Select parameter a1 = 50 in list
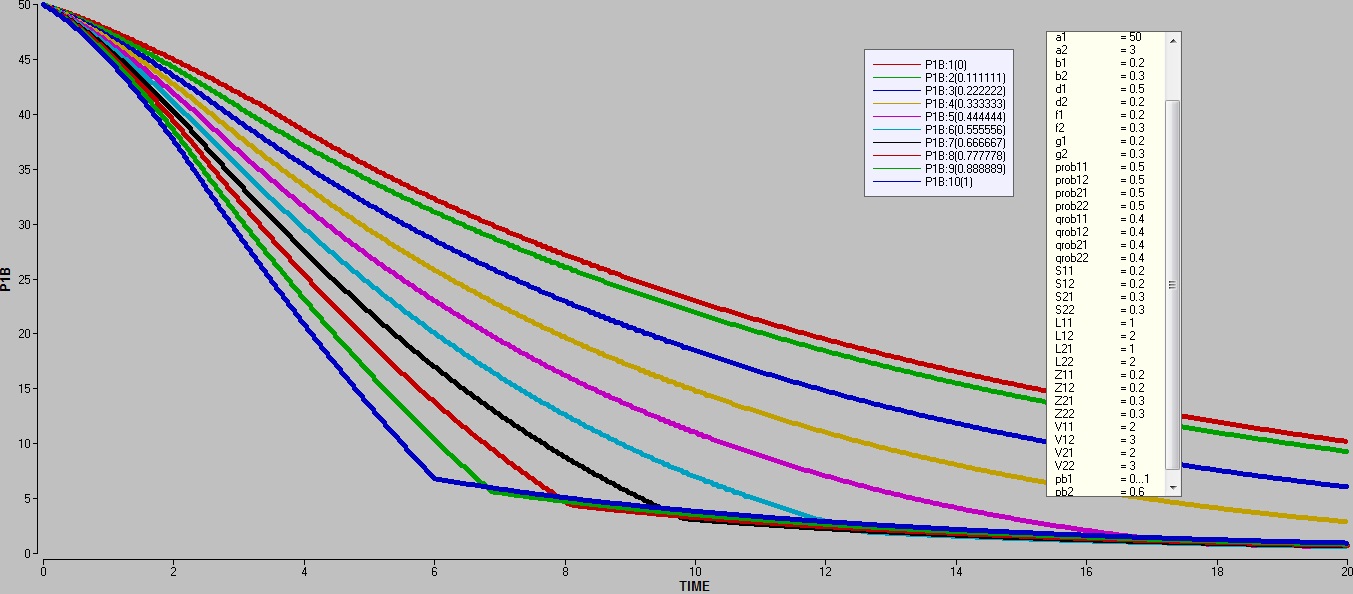1353x594 pixels. pos(1100,37)
